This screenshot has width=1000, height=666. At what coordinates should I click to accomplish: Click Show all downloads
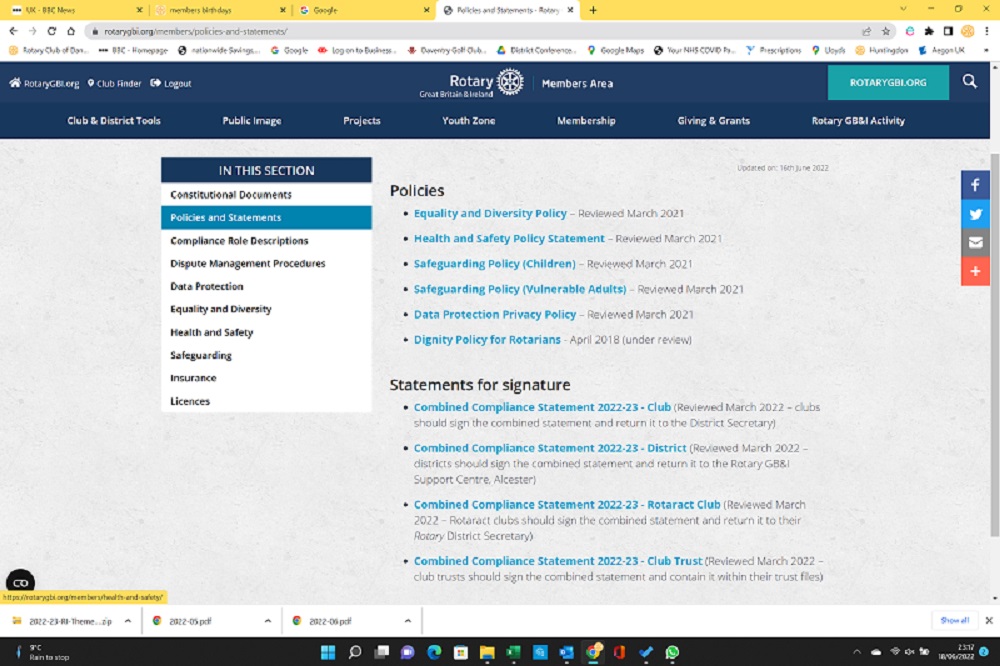point(954,620)
